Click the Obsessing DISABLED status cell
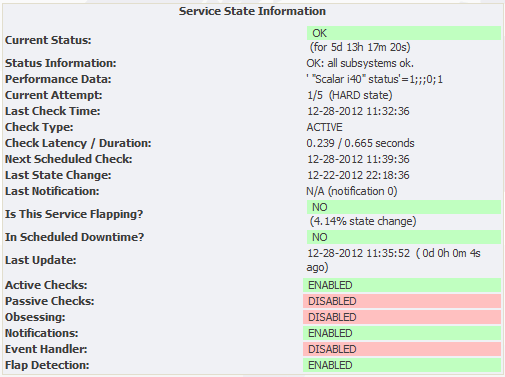 [x=402, y=317]
